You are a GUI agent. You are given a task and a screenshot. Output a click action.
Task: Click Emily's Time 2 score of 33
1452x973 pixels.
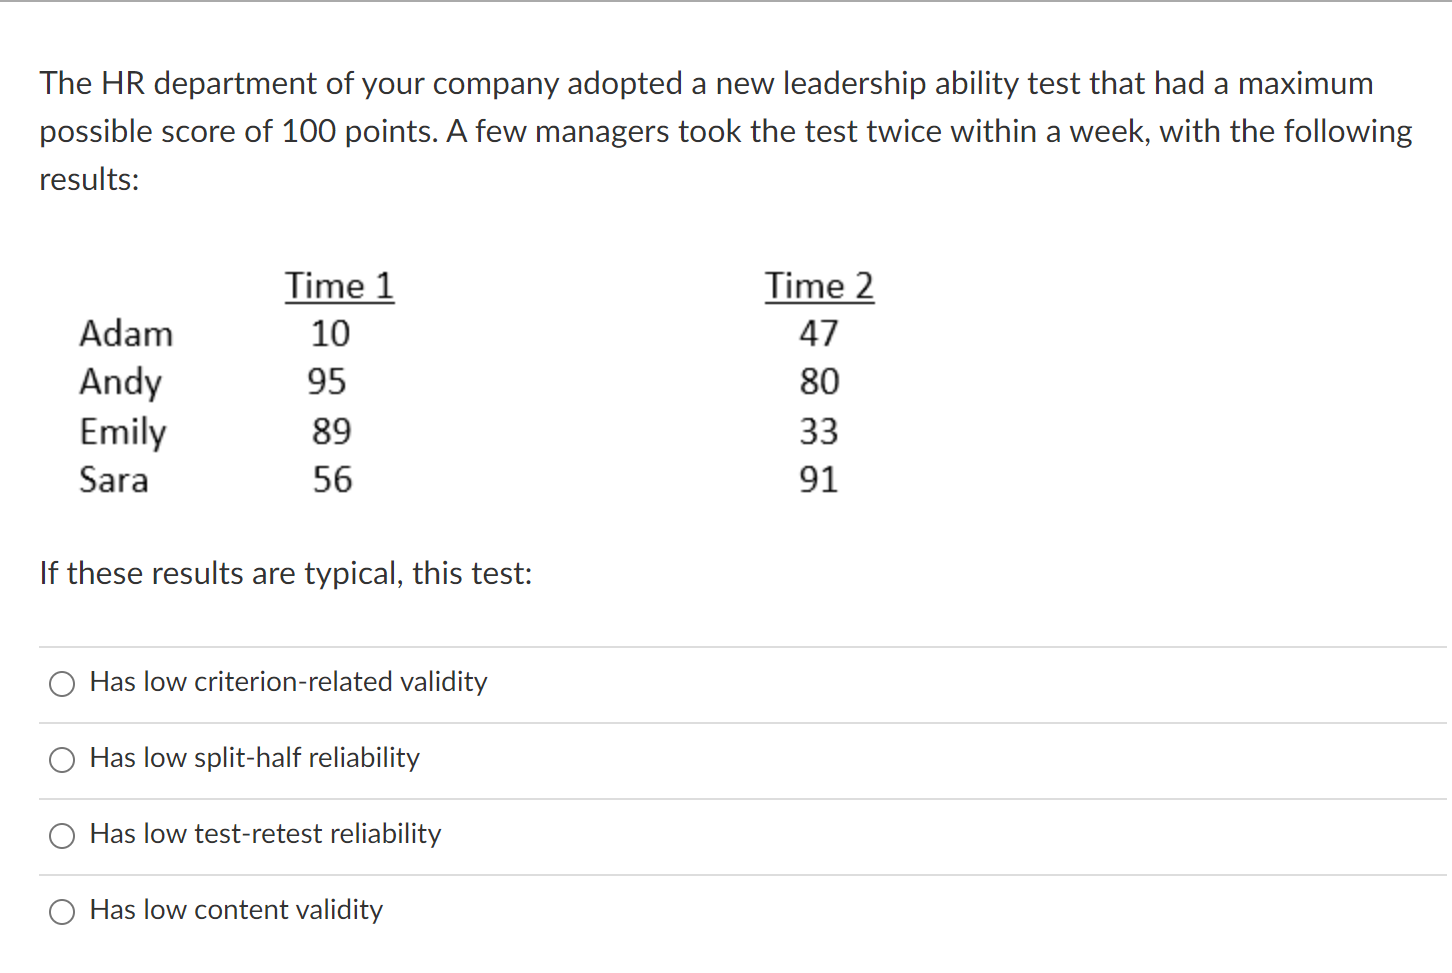820,432
